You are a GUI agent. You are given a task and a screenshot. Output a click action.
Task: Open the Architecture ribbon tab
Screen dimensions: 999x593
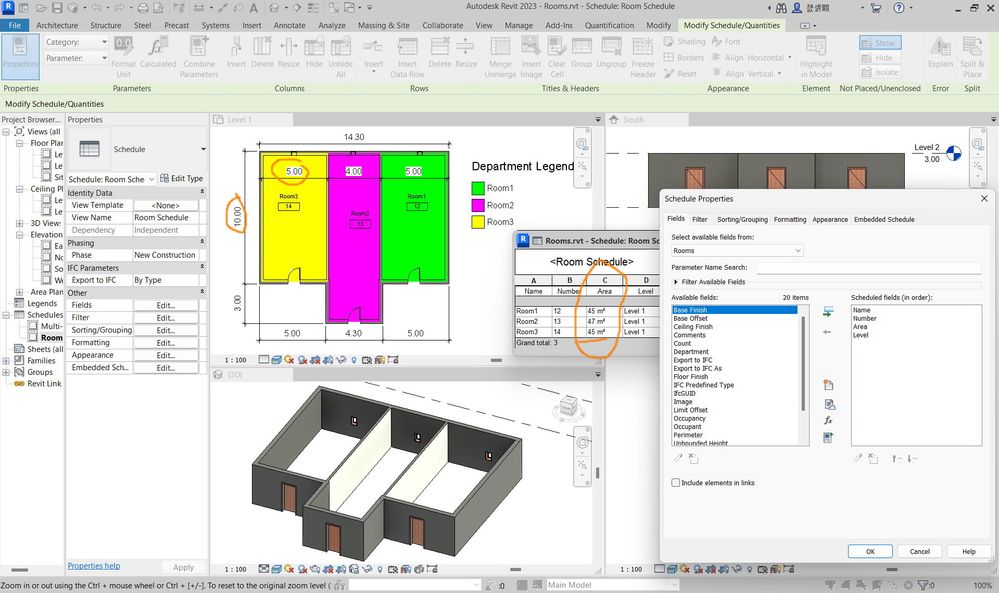[x=57, y=25]
